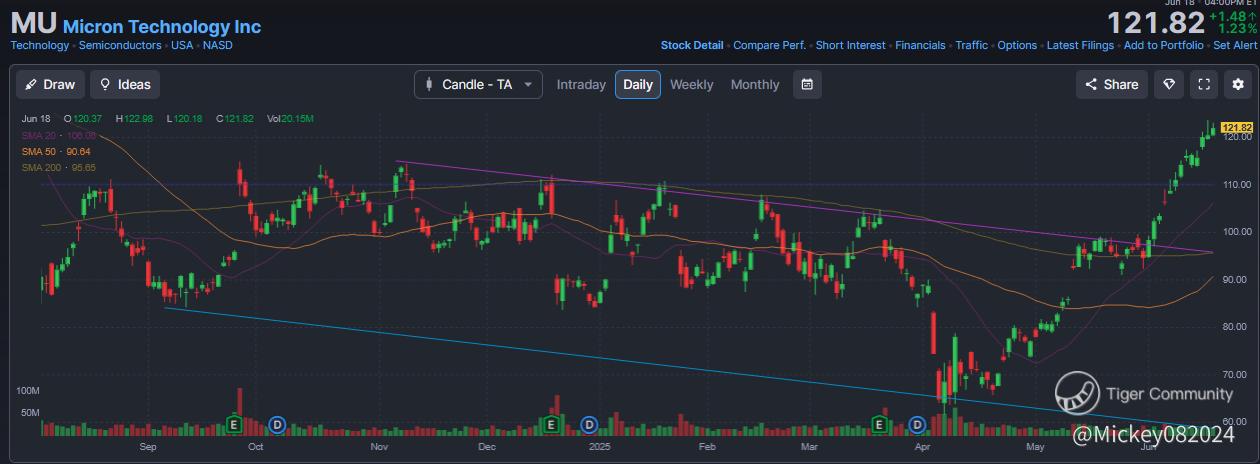The height and width of the screenshot is (464, 1260).
Task: Click the MU ticker symbol
Action: point(33,24)
